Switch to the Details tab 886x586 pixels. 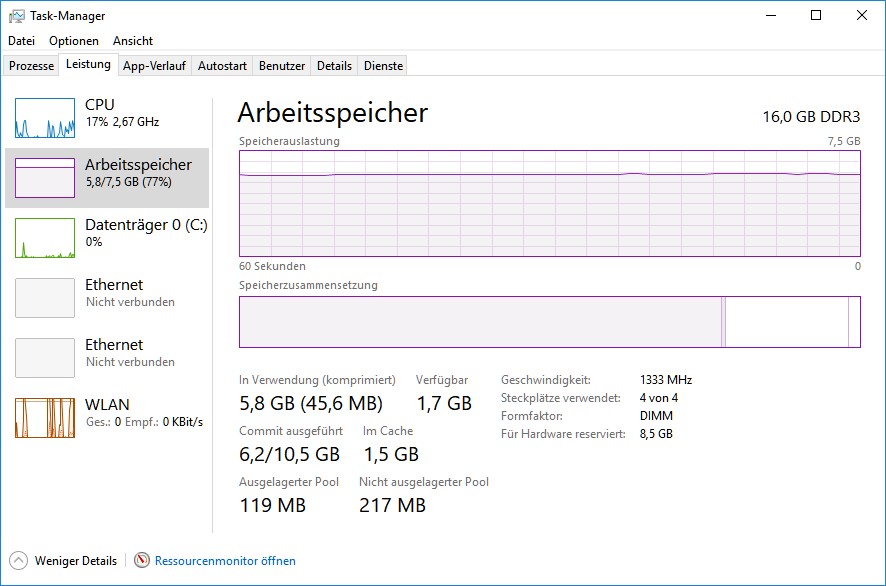(334, 66)
